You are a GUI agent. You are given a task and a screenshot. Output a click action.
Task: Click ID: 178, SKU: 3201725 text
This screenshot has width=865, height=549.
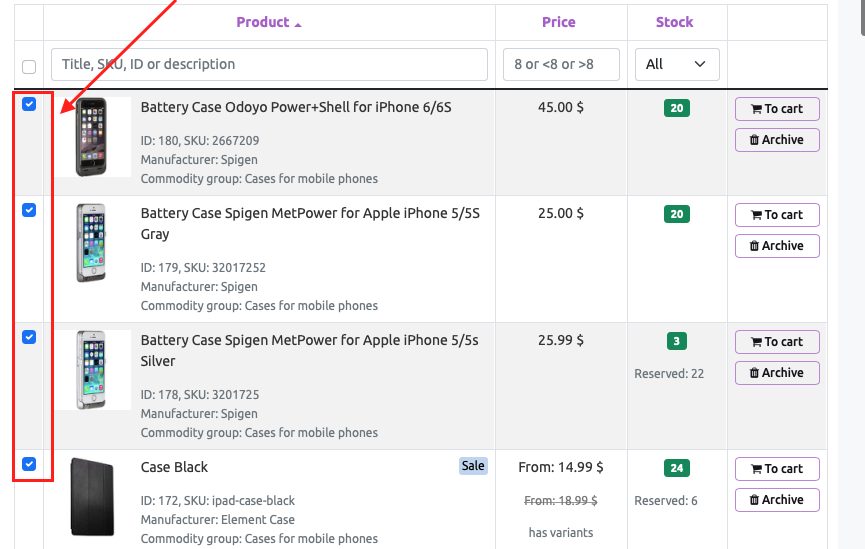click(200, 395)
